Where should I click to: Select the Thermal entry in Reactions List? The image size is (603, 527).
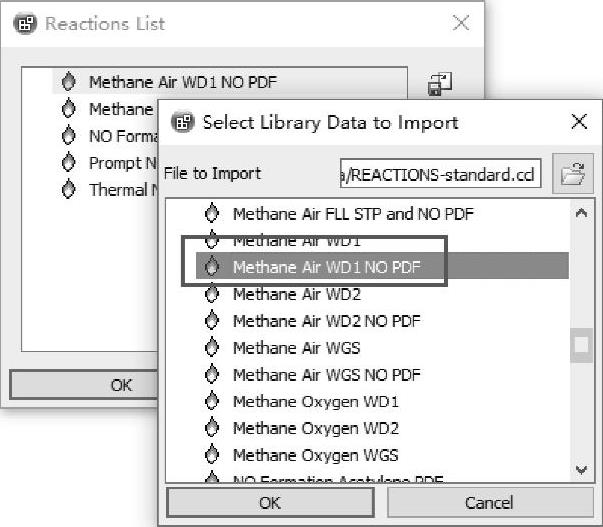pos(123,190)
